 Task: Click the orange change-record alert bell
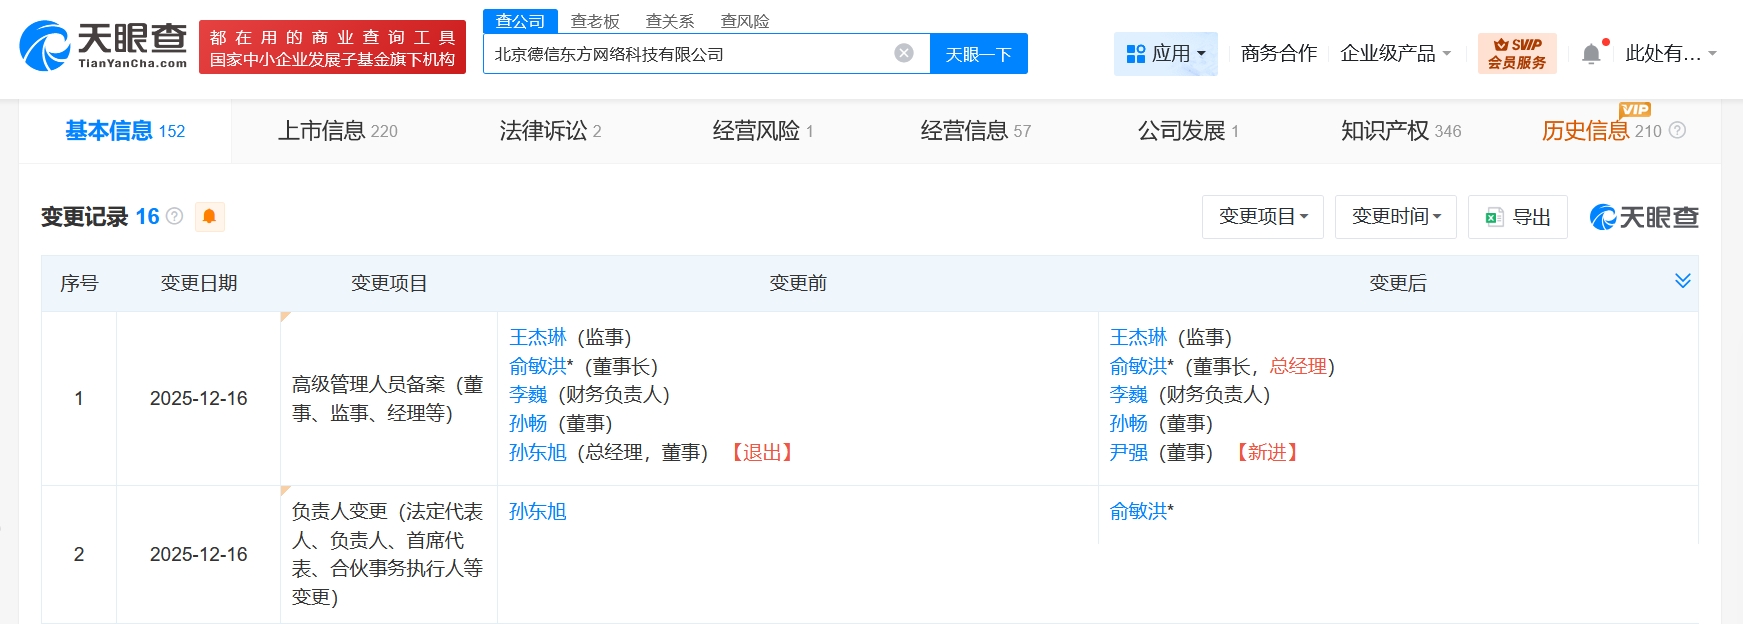pyautogui.click(x=209, y=217)
